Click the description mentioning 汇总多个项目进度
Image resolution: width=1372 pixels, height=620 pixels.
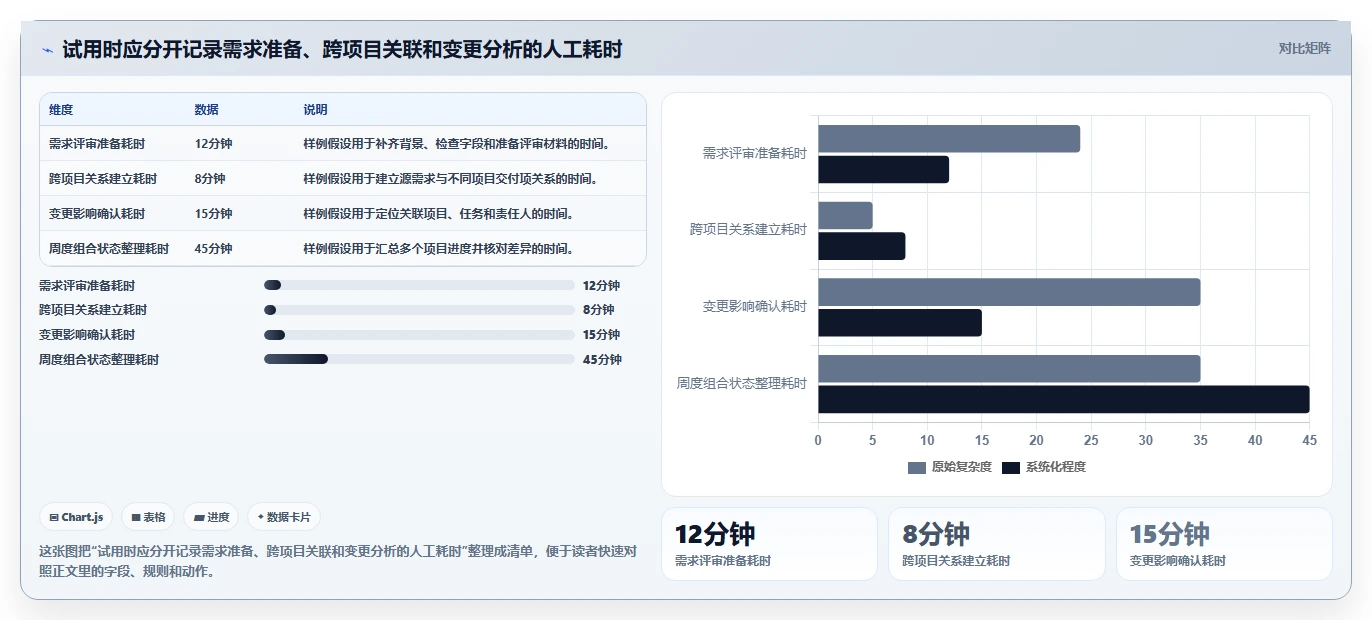click(x=438, y=249)
